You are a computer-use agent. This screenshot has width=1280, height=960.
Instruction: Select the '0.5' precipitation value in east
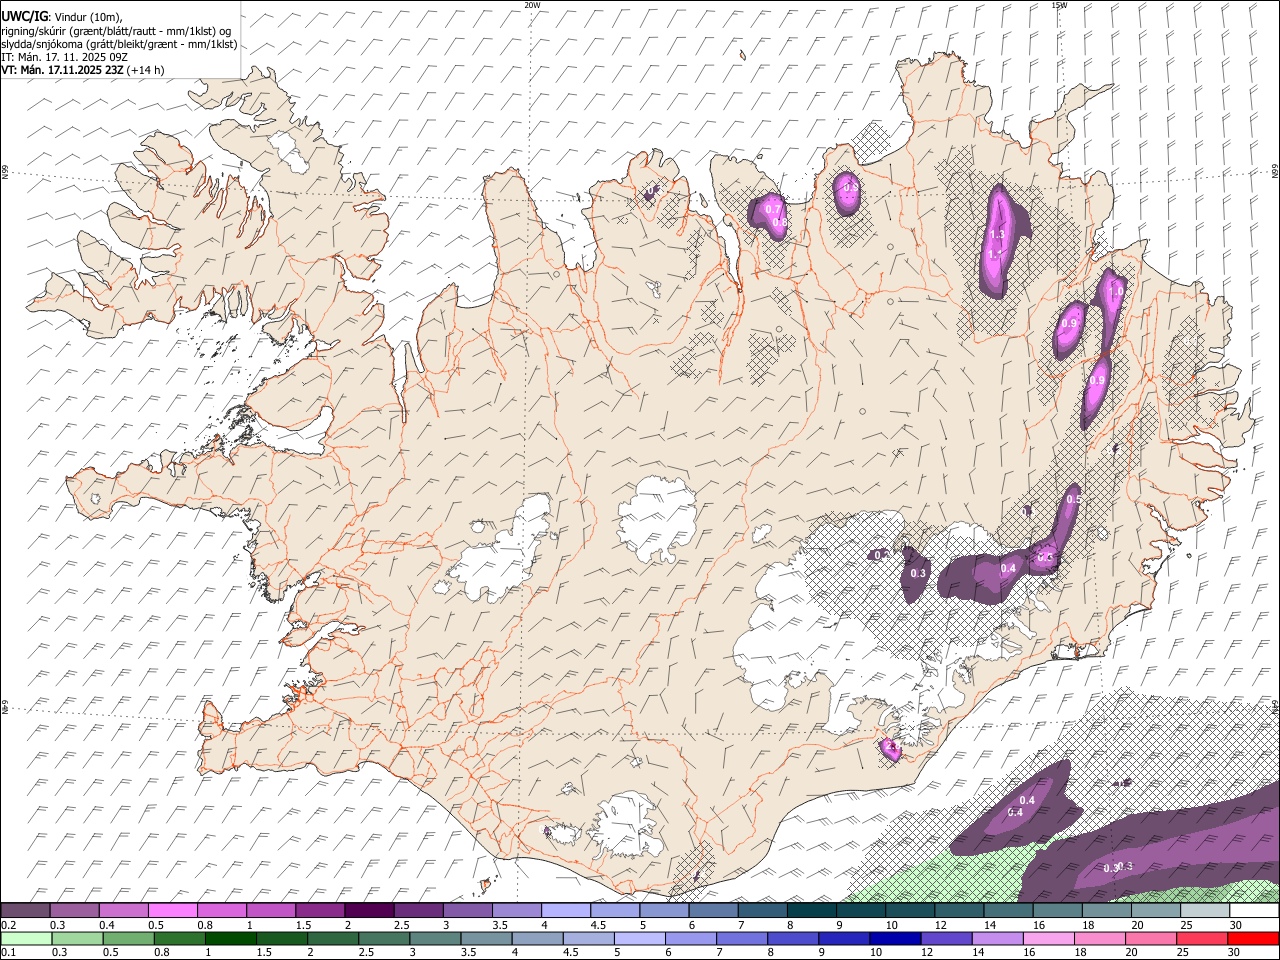(1074, 499)
